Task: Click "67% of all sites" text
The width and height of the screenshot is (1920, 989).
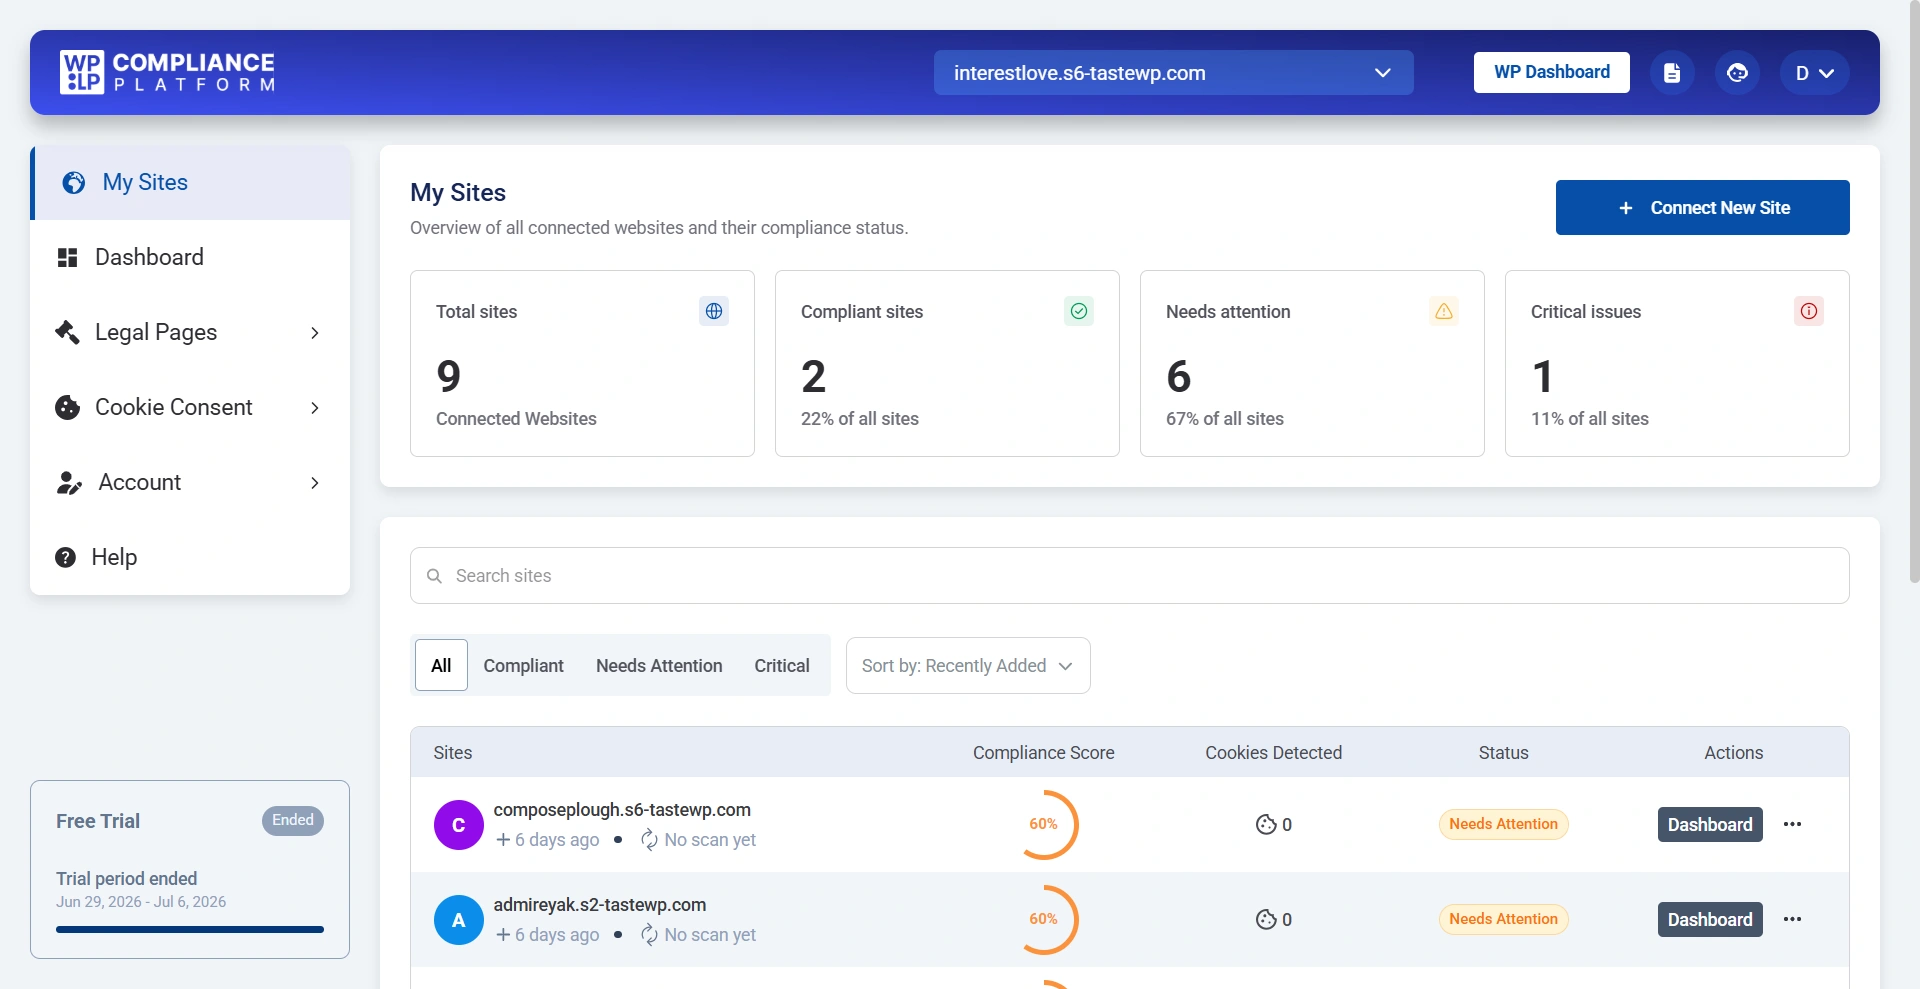Action: coord(1225,419)
